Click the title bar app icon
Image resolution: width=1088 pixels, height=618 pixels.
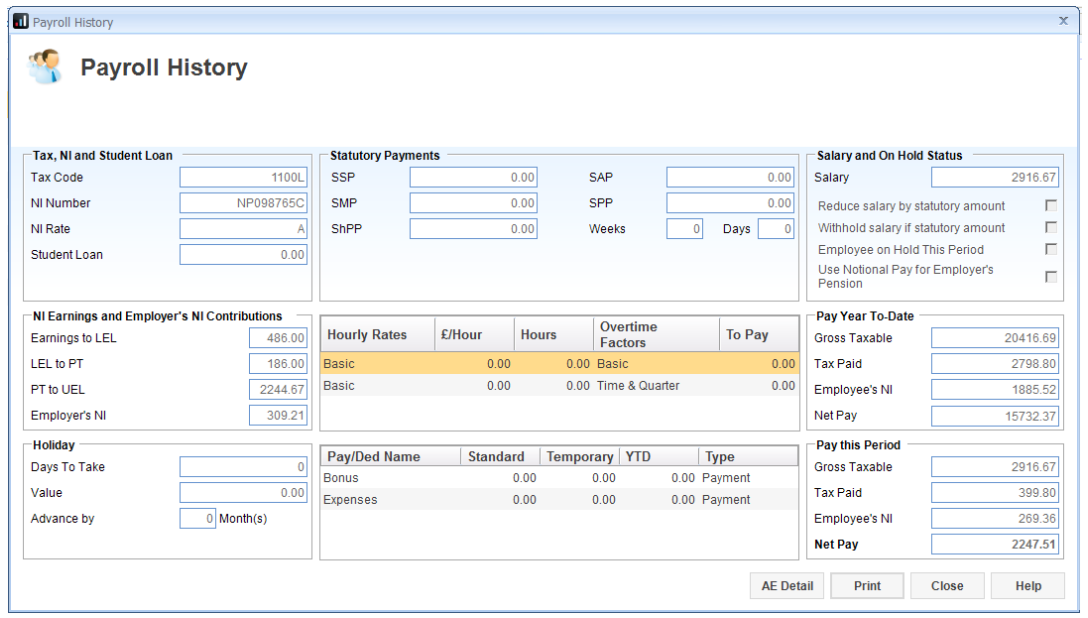pos(20,21)
